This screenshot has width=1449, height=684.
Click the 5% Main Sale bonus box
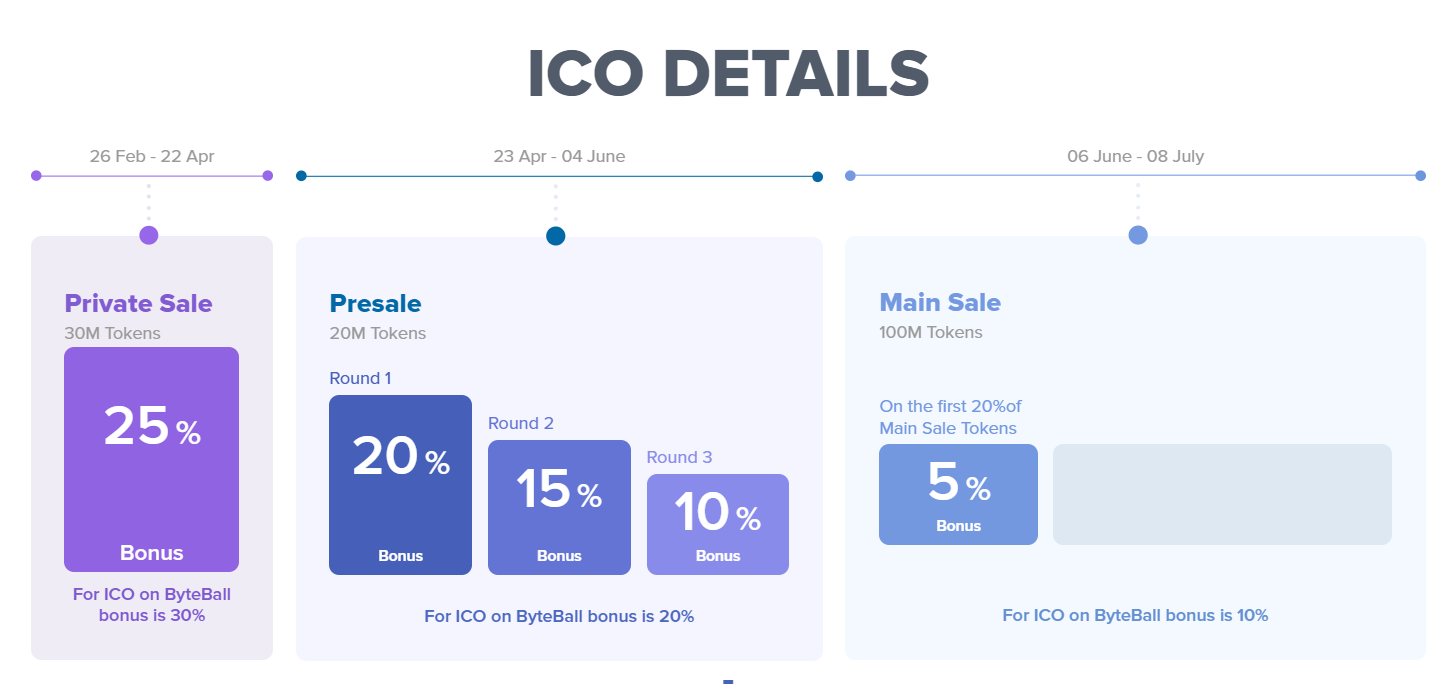[958, 494]
